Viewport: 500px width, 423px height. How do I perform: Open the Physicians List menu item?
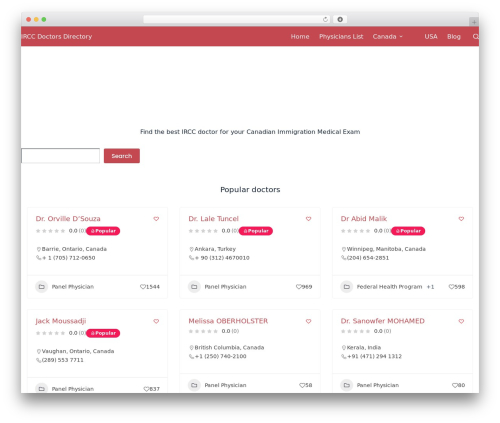point(341,36)
